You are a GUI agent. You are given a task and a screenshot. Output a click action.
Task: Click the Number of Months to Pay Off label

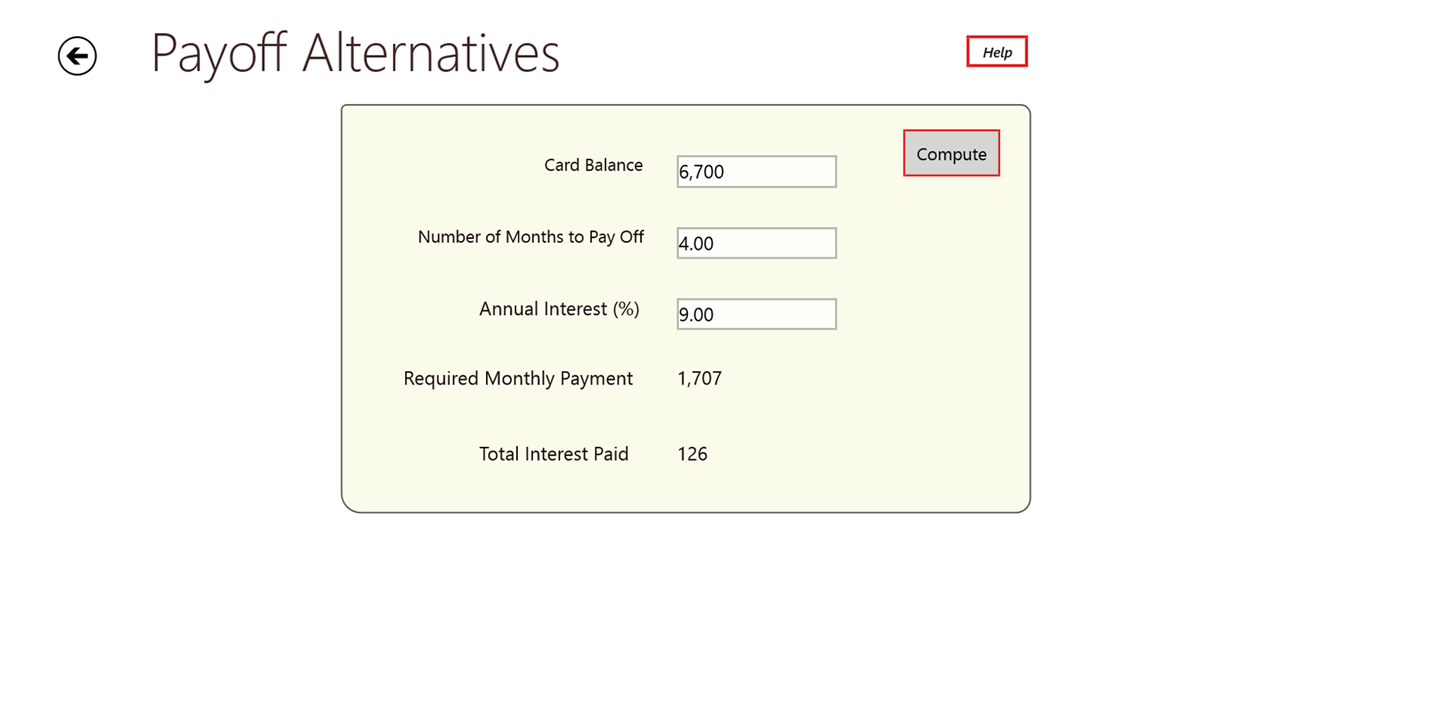(x=530, y=237)
